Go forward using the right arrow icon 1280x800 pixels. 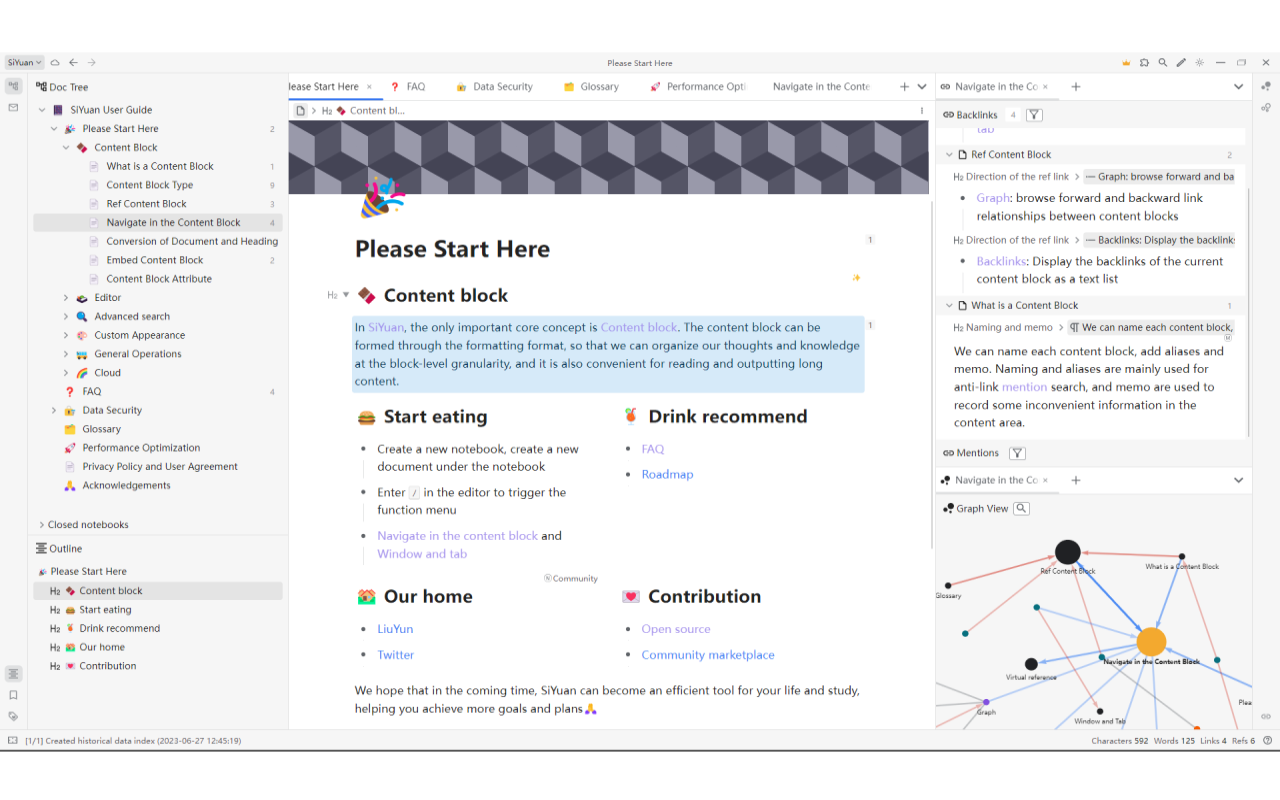tap(92, 62)
